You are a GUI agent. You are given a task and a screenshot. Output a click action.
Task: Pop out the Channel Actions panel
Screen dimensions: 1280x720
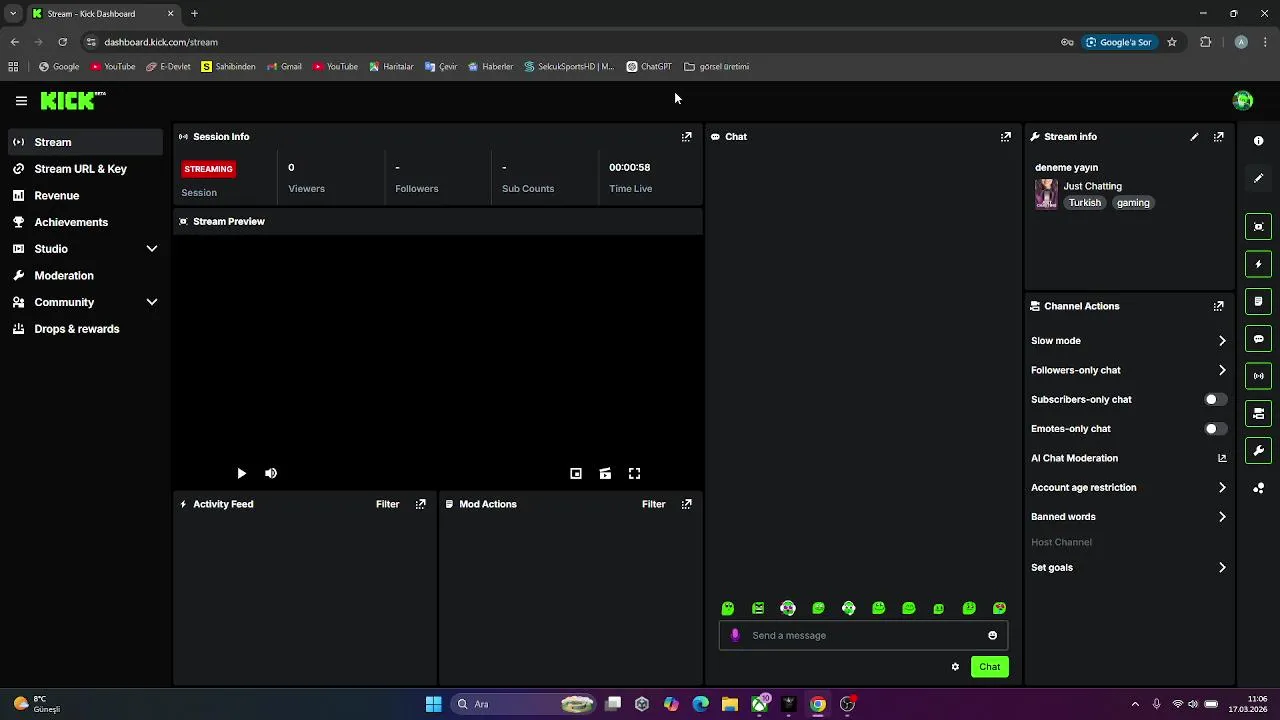[x=1218, y=306]
